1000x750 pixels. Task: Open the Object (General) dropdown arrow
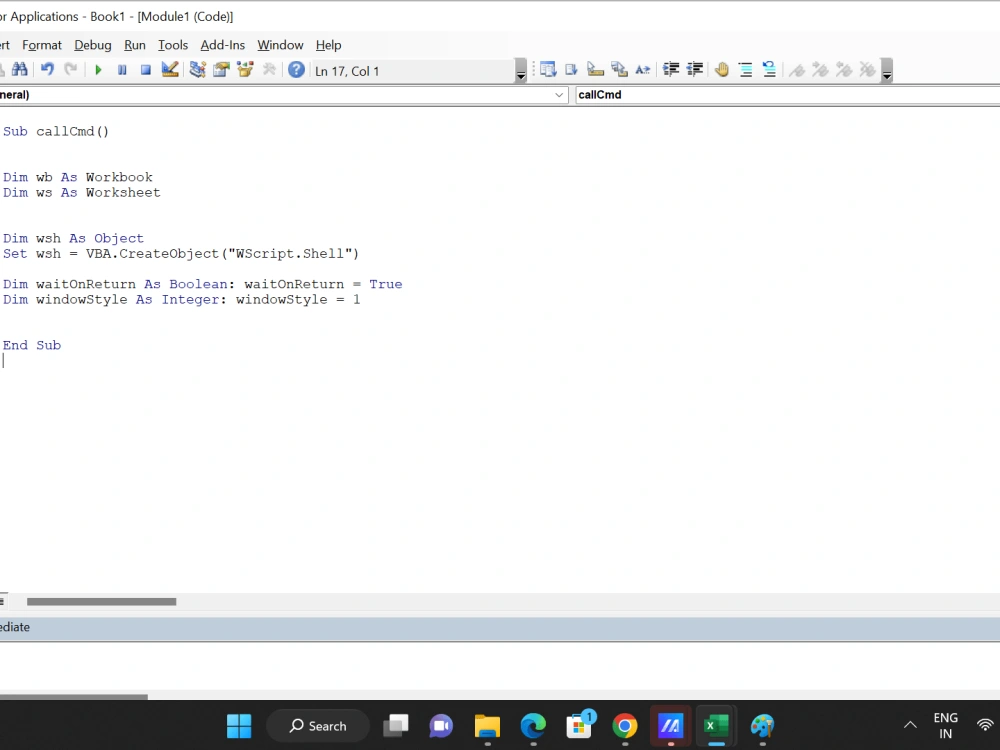[x=559, y=95]
